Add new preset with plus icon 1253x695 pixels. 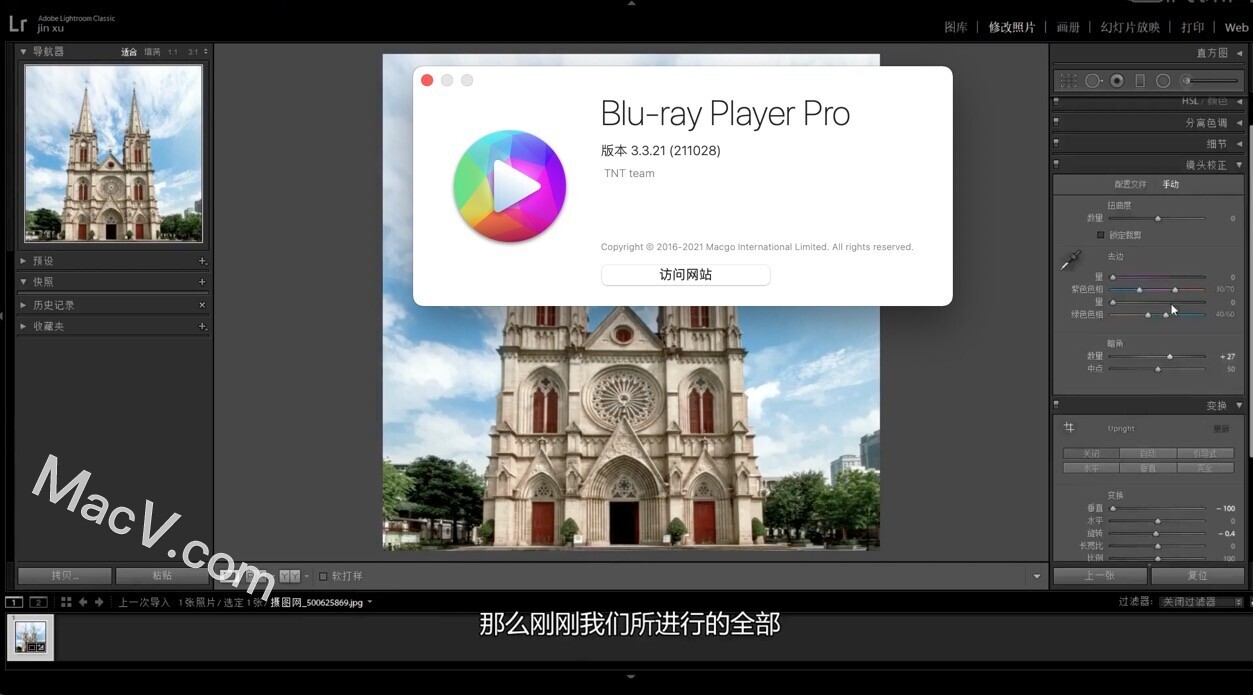pyautogui.click(x=202, y=261)
